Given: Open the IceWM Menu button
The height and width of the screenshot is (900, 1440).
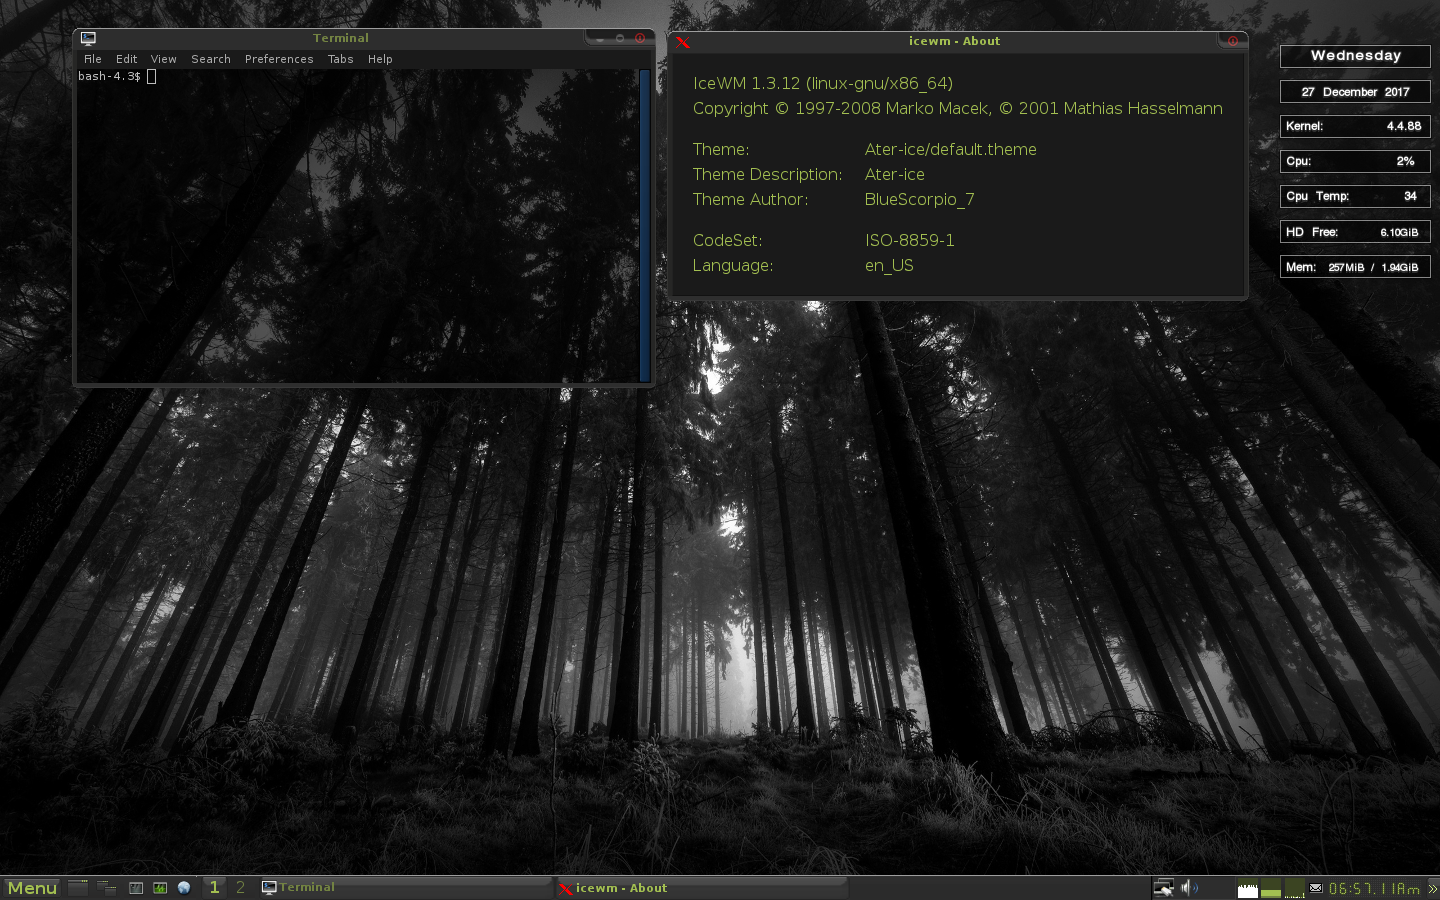Looking at the screenshot, I should point(32,888).
